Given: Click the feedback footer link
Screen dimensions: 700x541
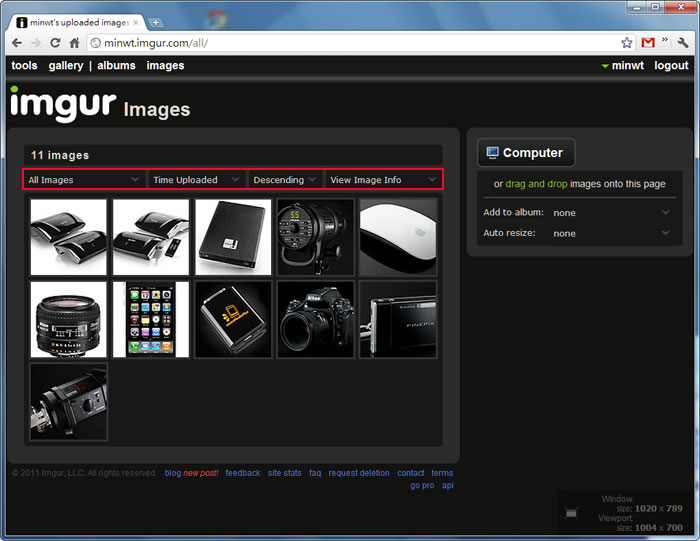Looking at the screenshot, I should coord(243,473).
